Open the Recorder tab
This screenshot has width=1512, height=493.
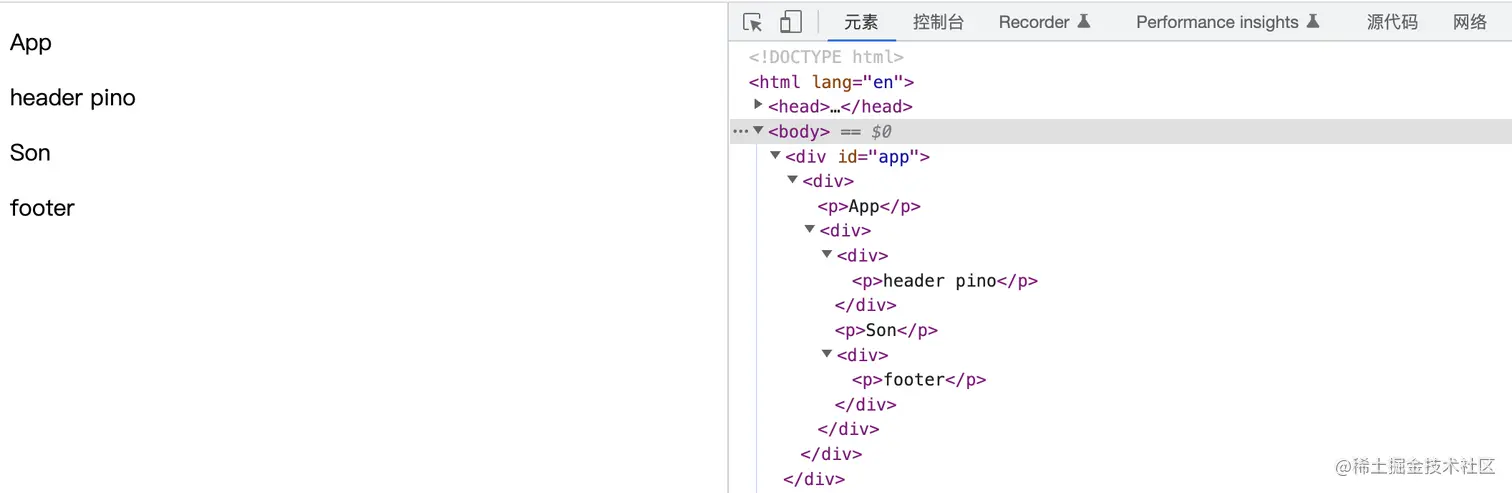pyautogui.click(x=1034, y=22)
